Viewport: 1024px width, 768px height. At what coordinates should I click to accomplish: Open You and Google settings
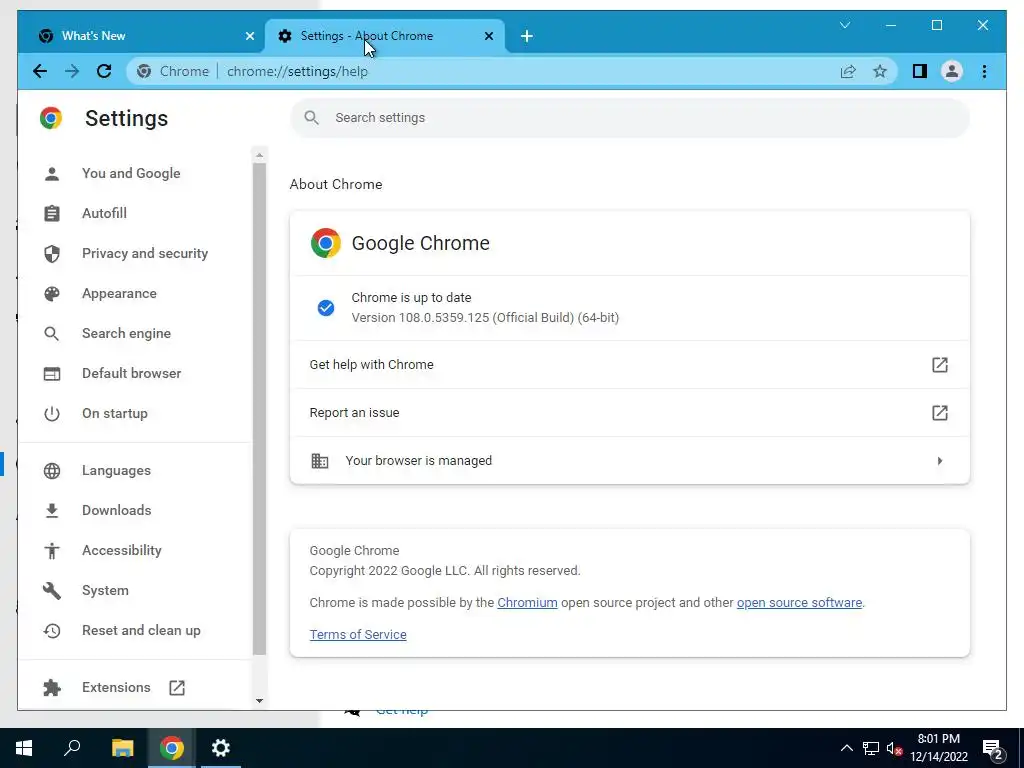(131, 173)
